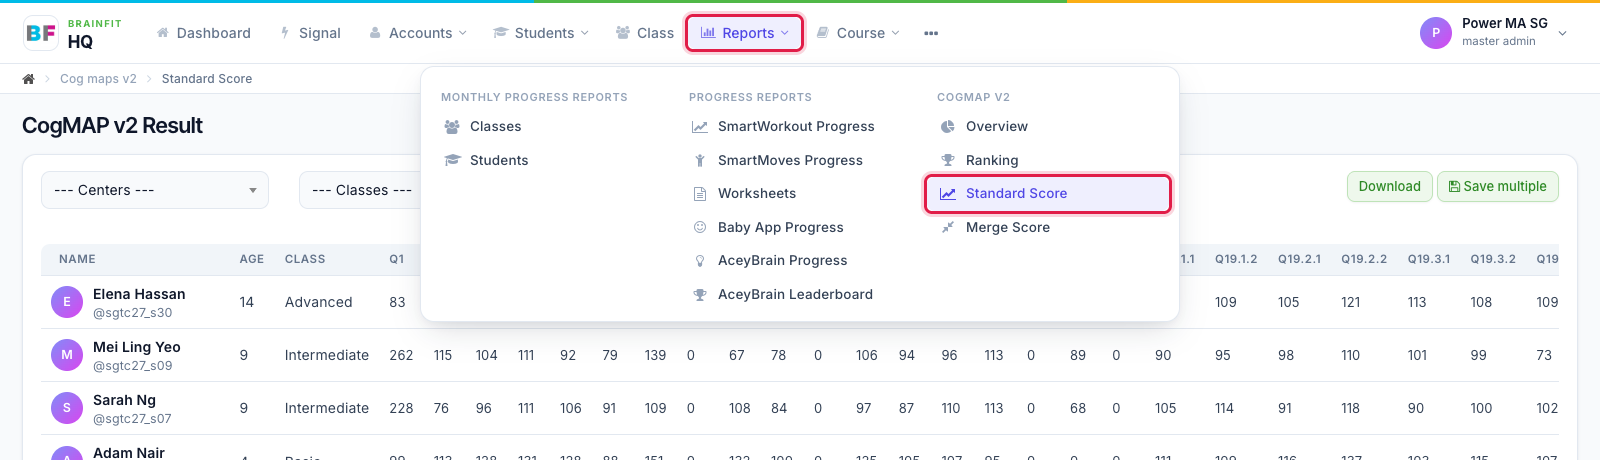1600x460 pixels.
Task: Click the Merge Score arrows icon
Action: [948, 227]
